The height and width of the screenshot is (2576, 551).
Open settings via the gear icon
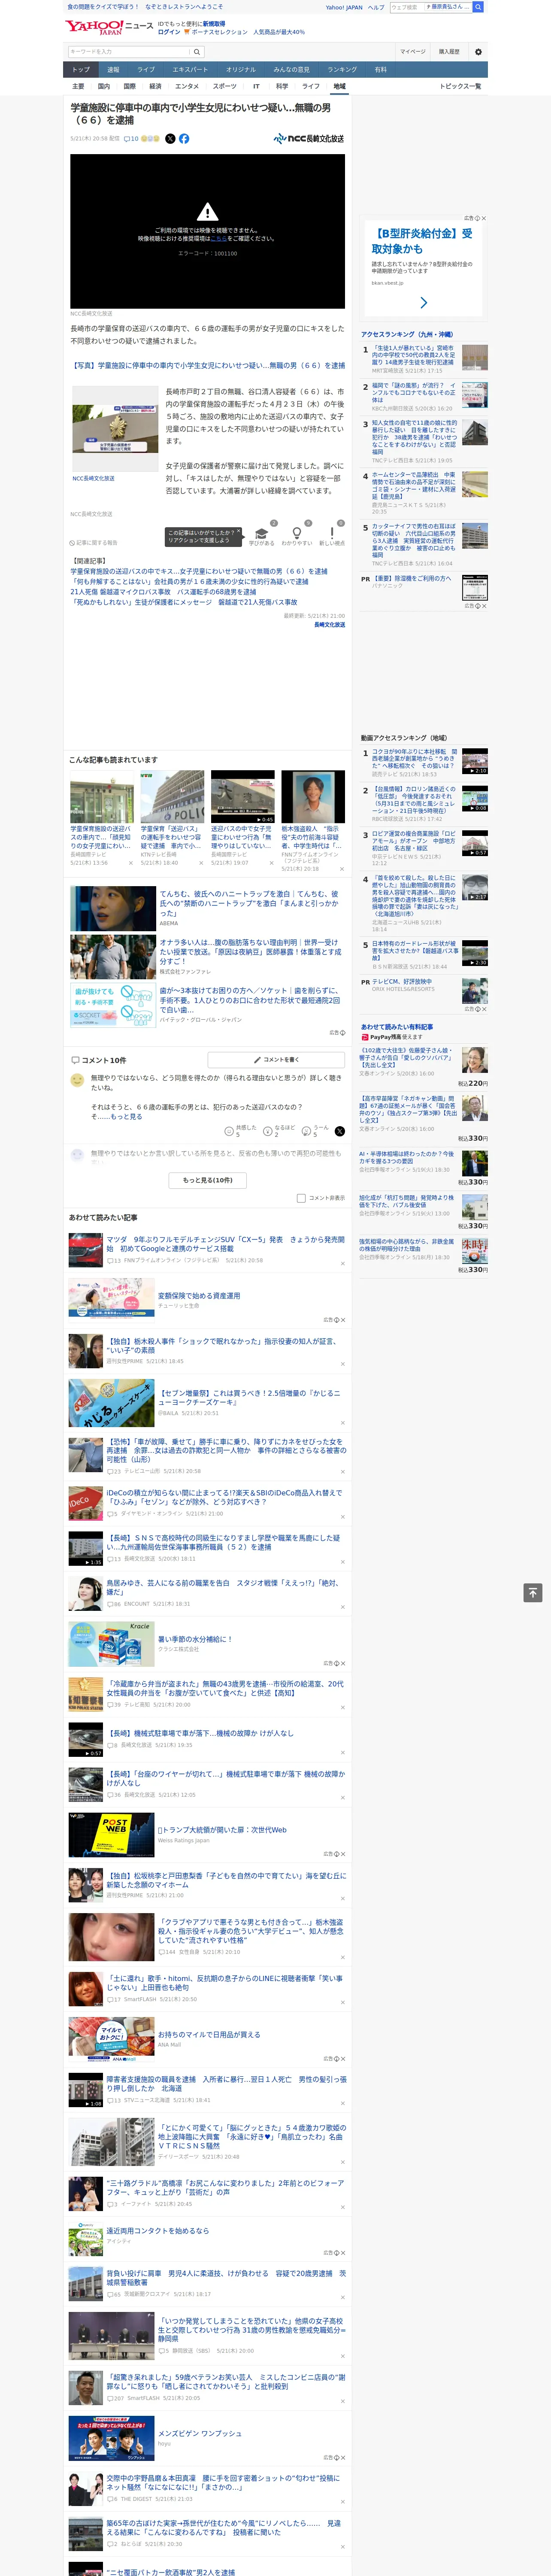(478, 52)
